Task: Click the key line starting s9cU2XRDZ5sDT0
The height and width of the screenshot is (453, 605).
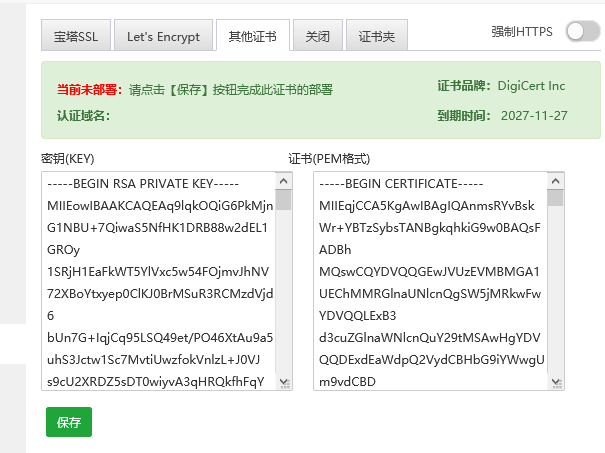Action: (x=155, y=382)
